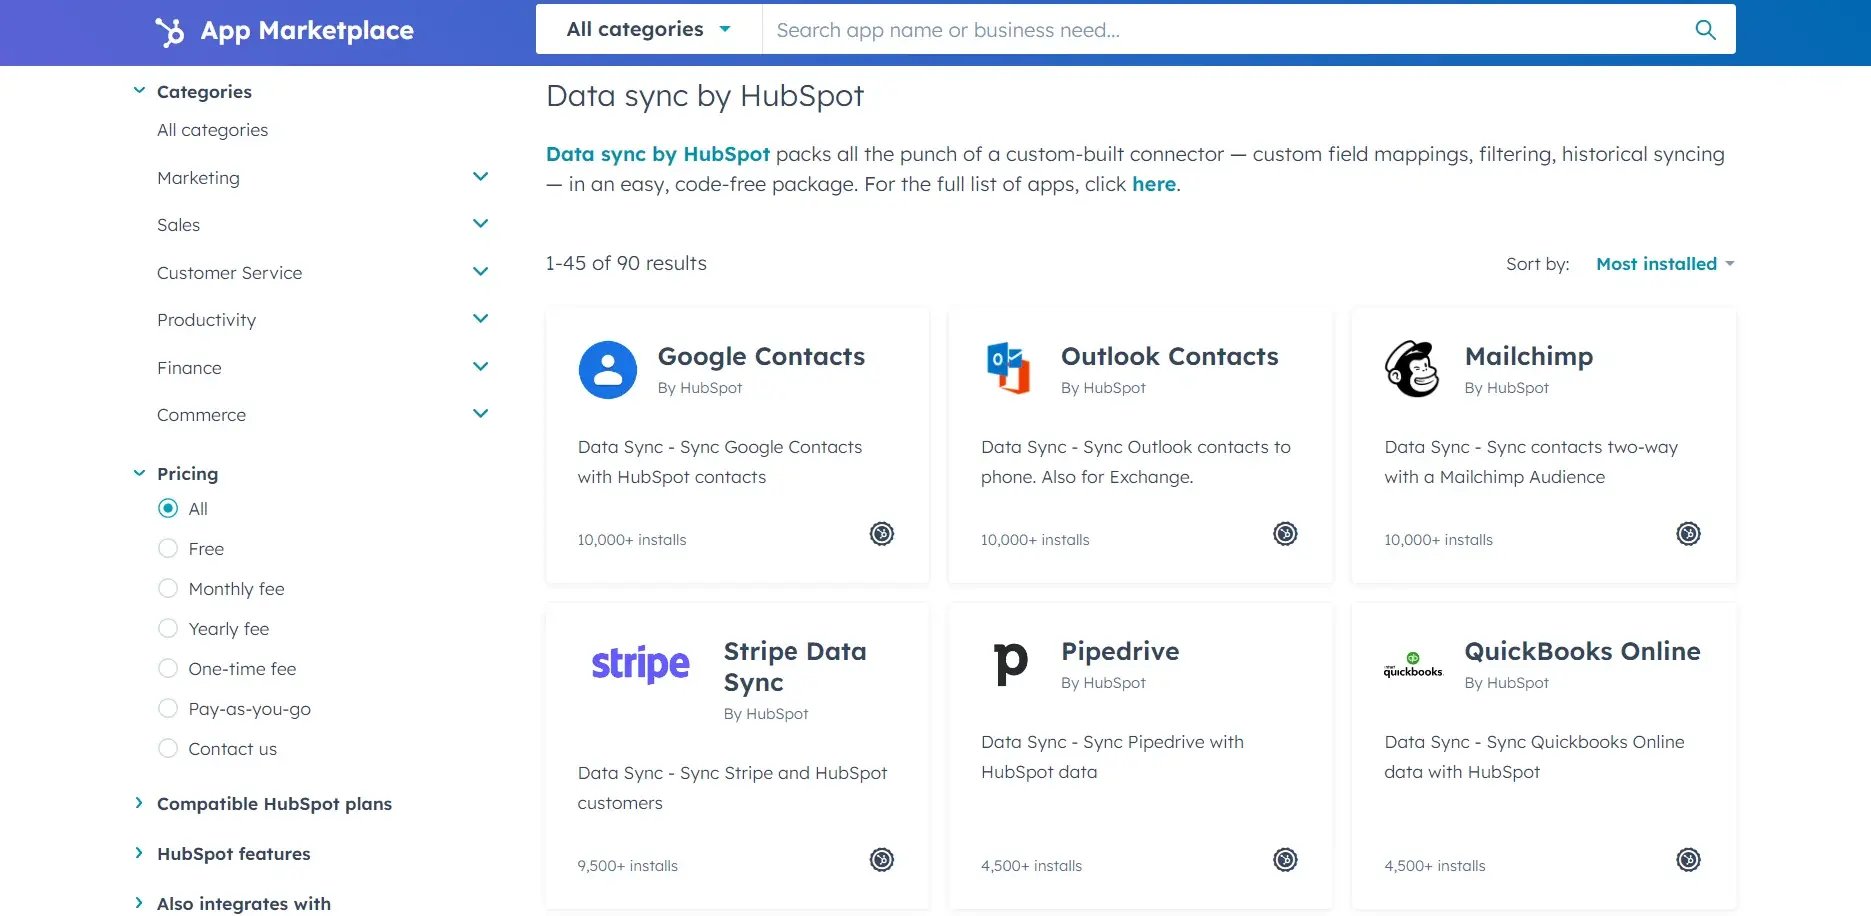This screenshot has width=1871, height=916.
Task: Click the search magnifier icon
Action: pos(1705,30)
